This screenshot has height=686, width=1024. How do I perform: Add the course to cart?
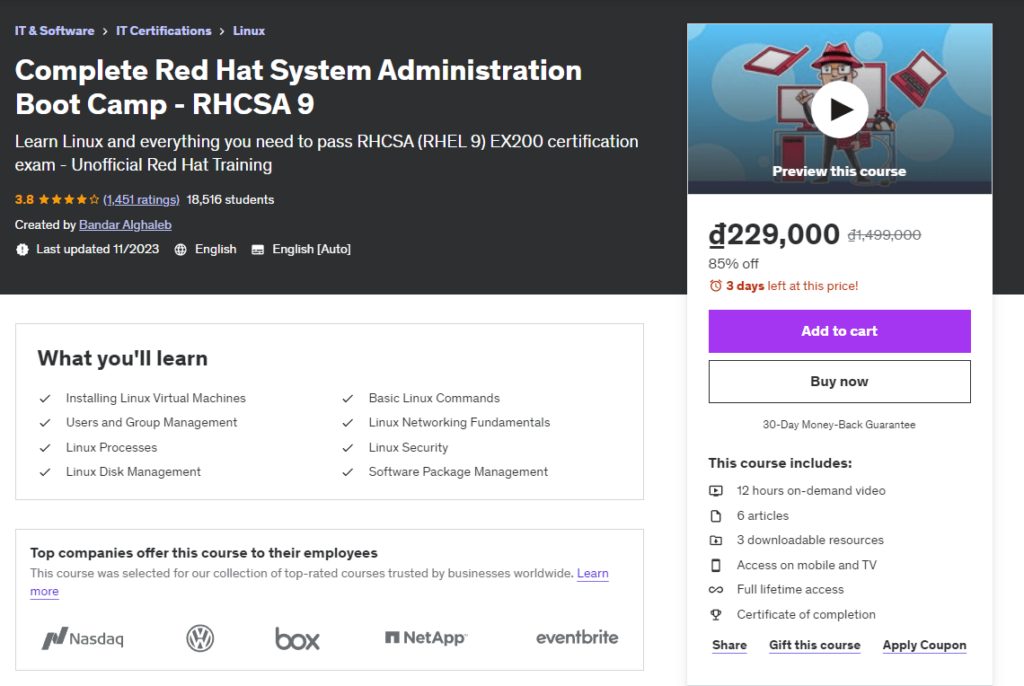pos(839,331)
